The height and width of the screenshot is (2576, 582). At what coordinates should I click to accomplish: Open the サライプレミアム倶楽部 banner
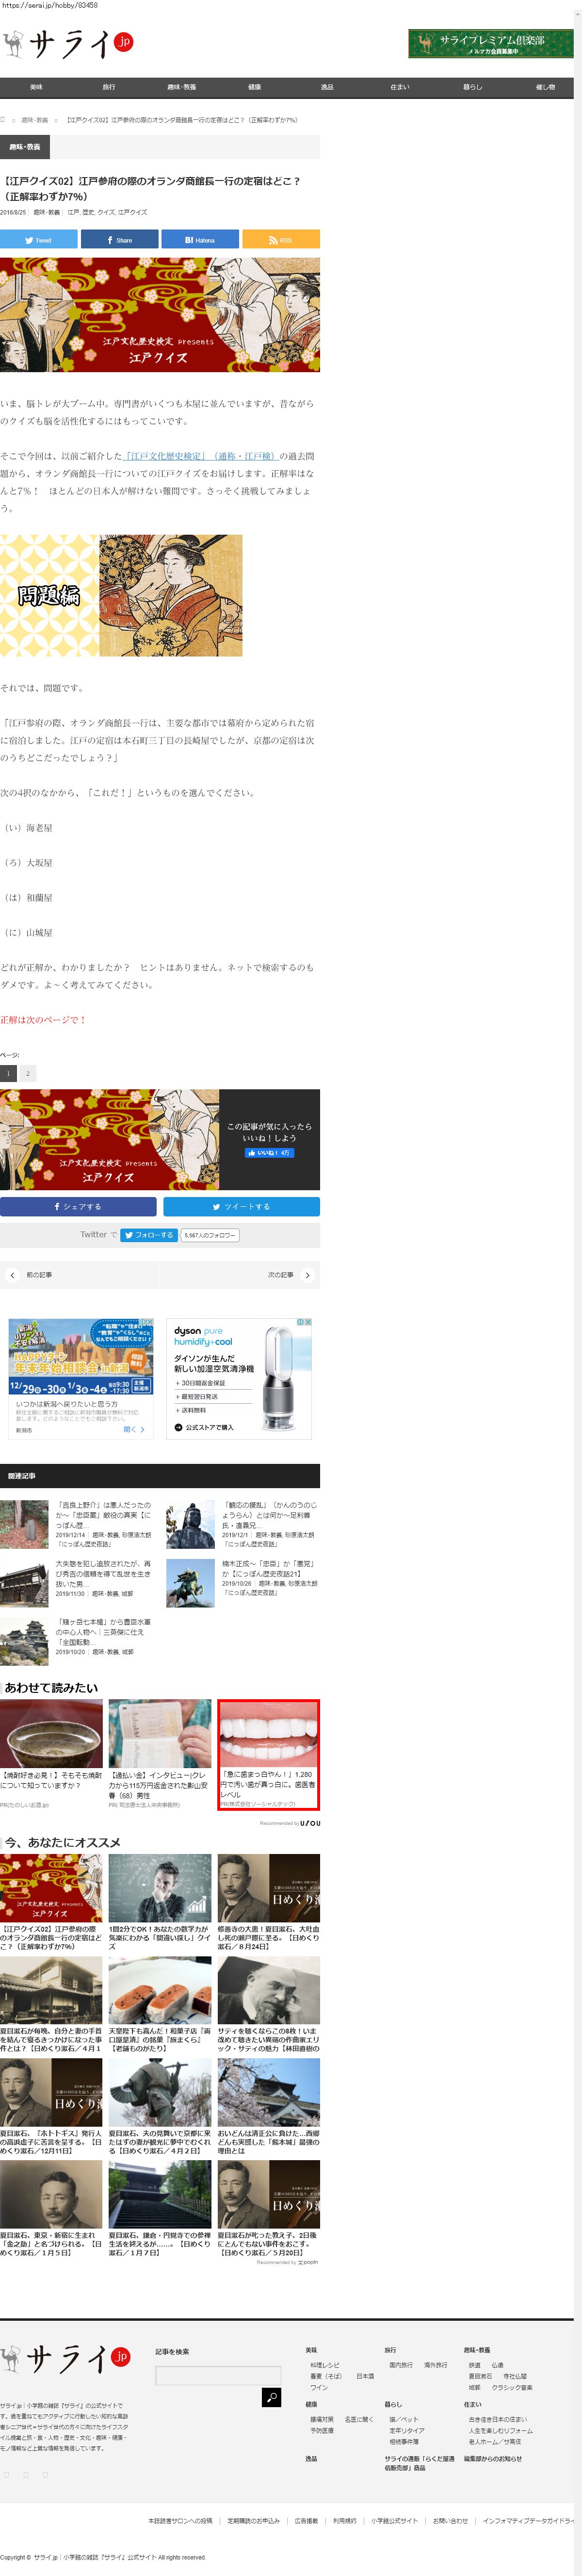coord(490,43)
